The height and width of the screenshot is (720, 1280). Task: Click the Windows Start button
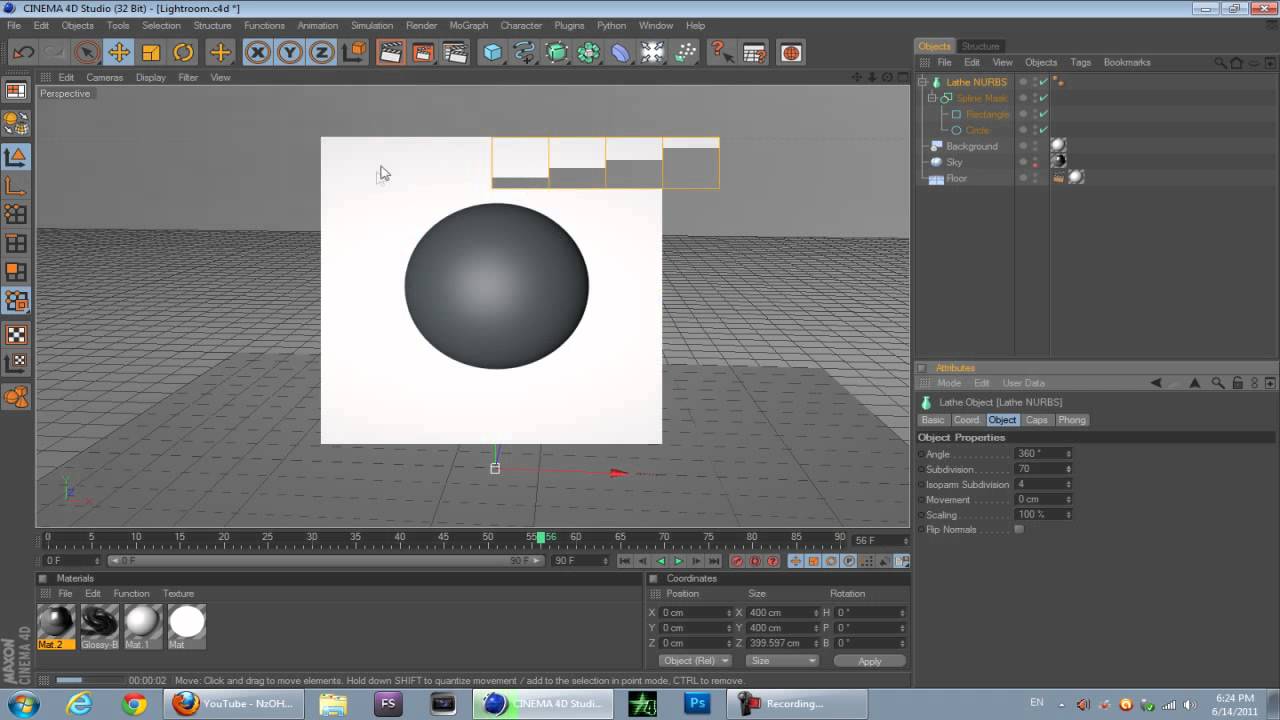pos(22,703)
